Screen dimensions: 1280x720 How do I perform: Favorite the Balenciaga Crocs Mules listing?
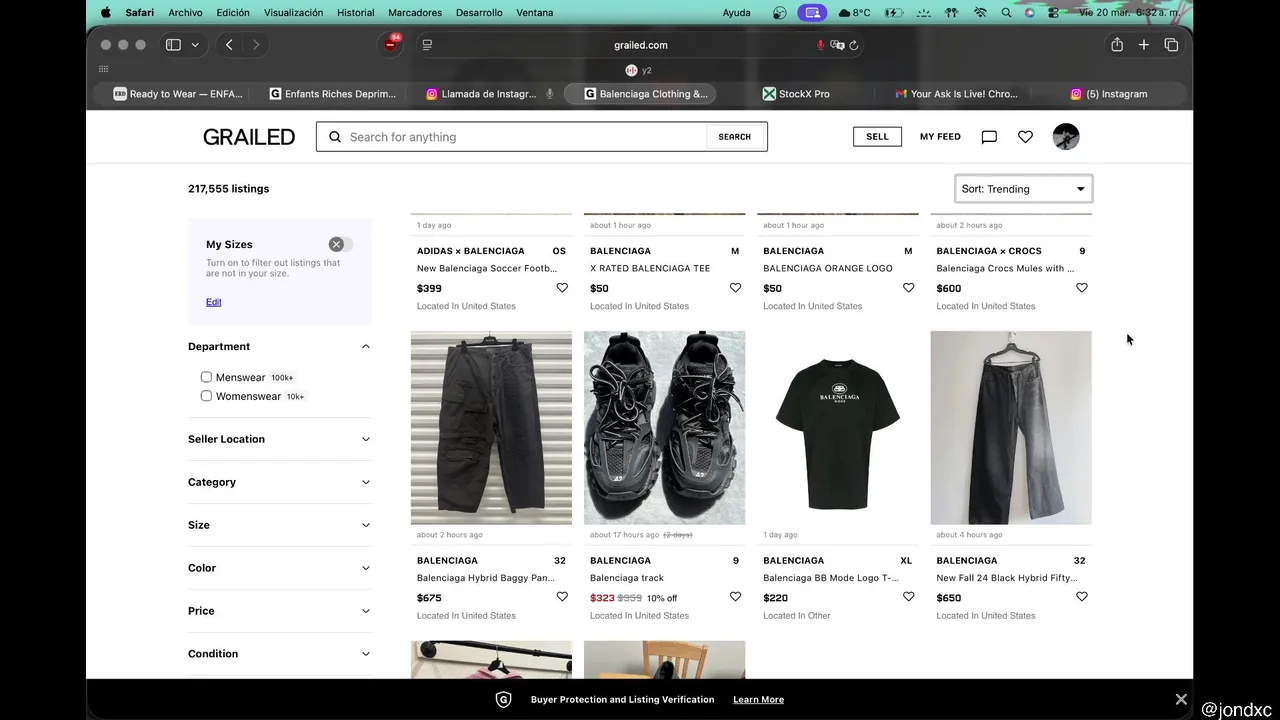1081,288
